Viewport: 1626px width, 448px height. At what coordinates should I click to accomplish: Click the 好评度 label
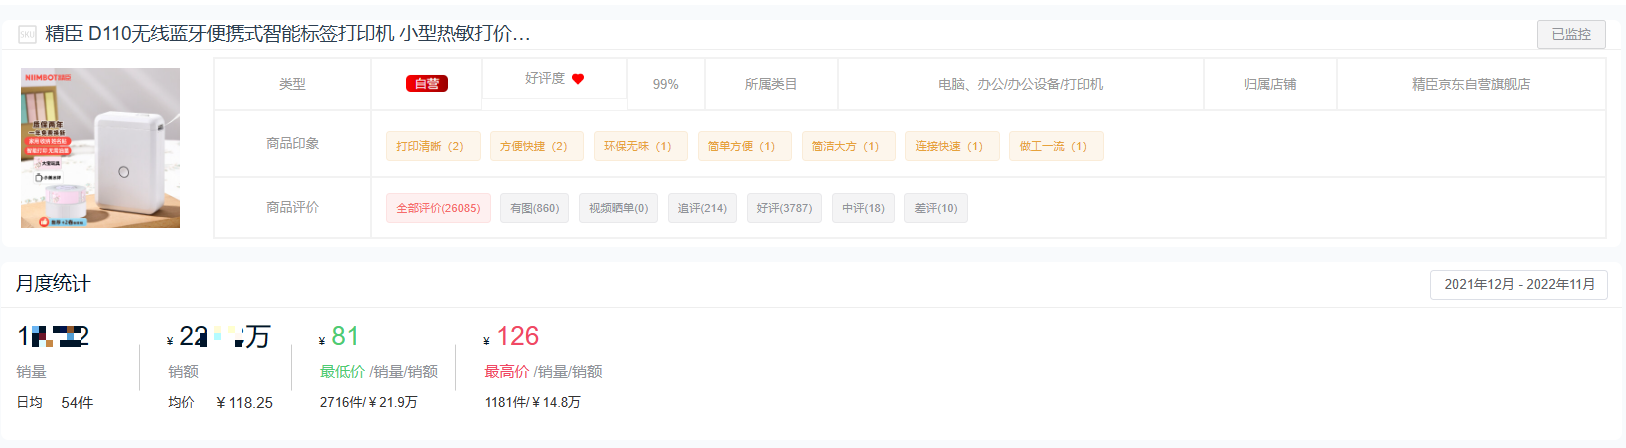pyautogui.click(x=545, y=78)
